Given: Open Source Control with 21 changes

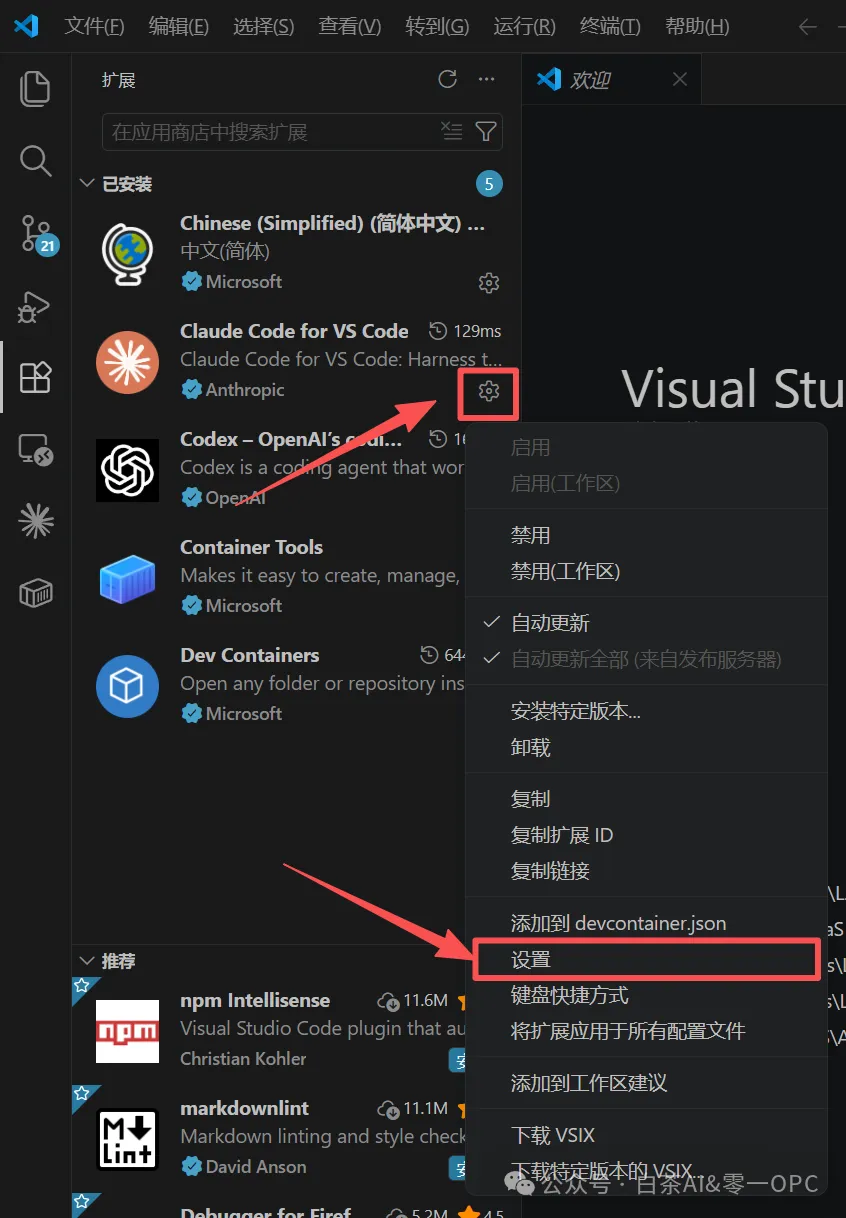Looking at the screenshot, I should coord(36,233).
